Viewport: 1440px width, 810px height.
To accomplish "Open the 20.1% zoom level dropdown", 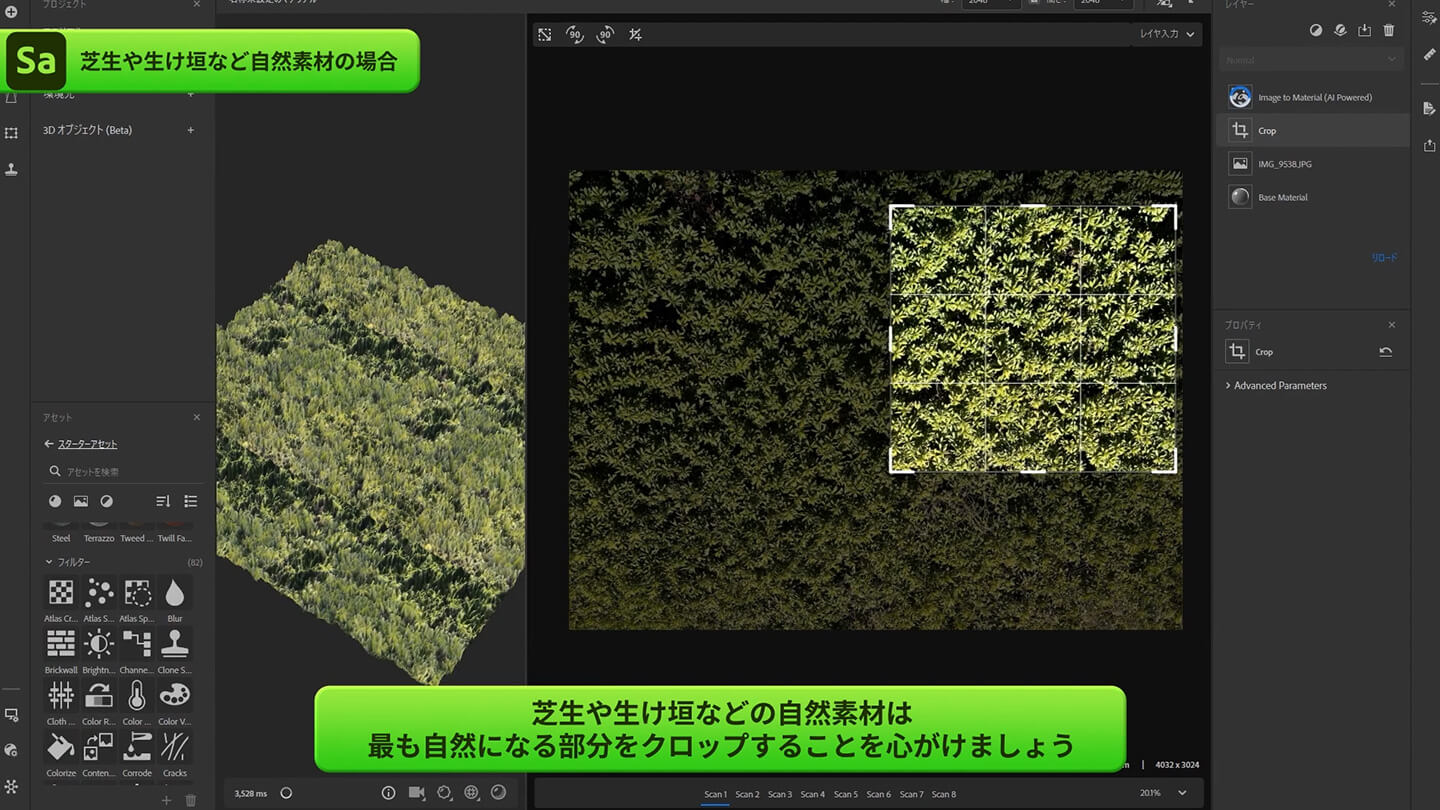I will tap(1163, 793).
